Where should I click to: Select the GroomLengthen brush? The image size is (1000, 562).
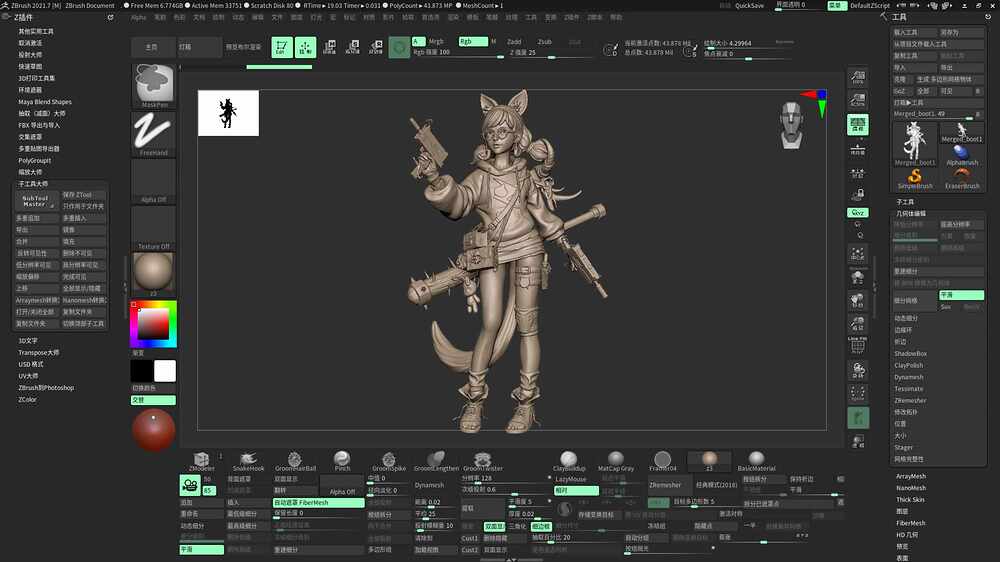click(436, 461)
